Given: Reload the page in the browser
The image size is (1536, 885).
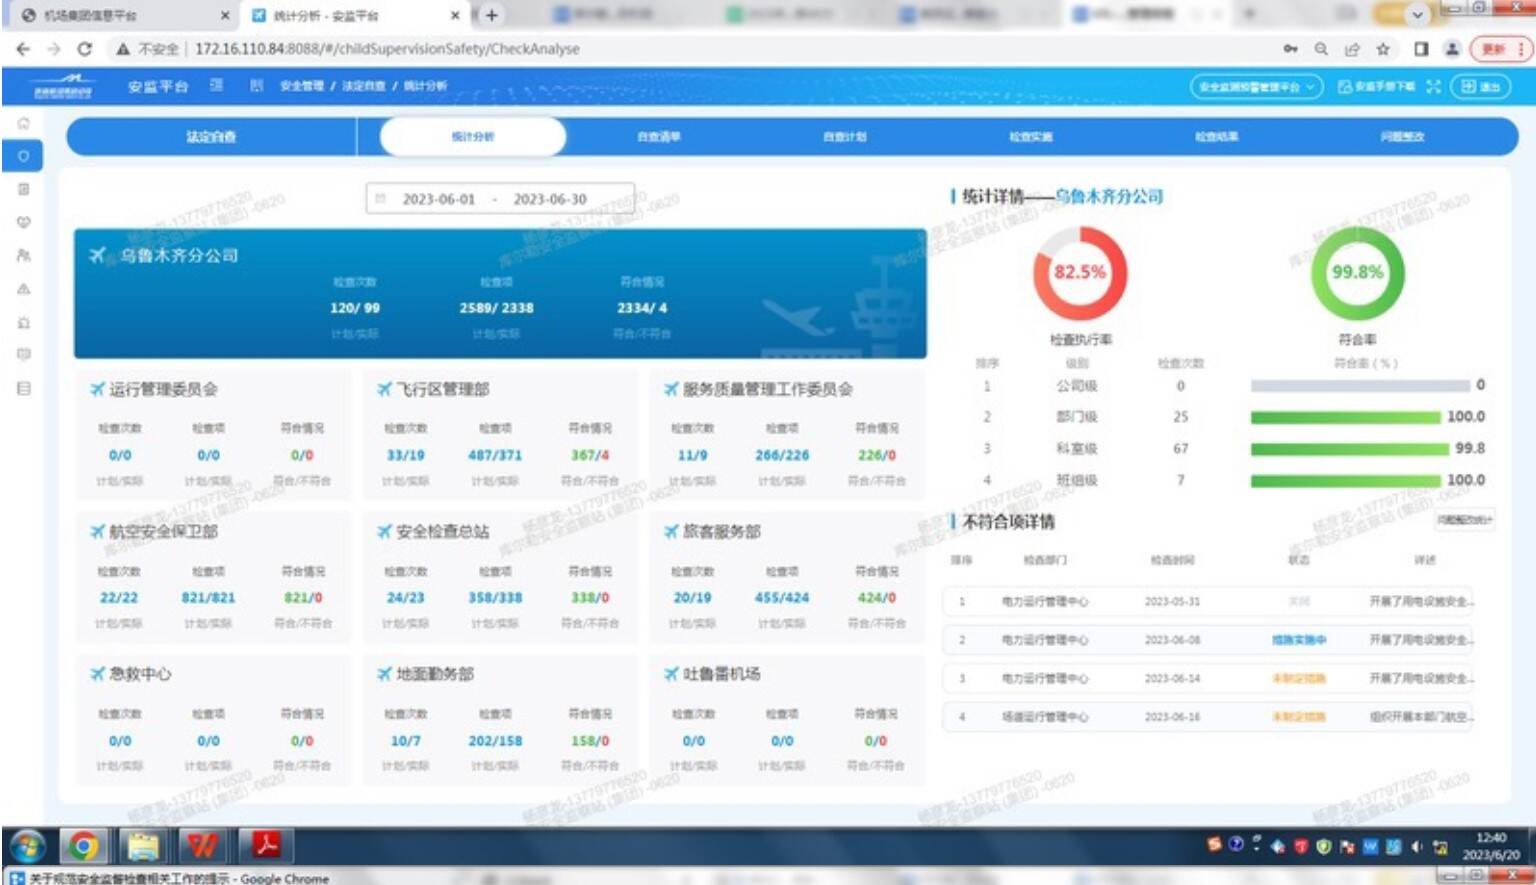Looking at the screenshot, I should coord(85,49).
